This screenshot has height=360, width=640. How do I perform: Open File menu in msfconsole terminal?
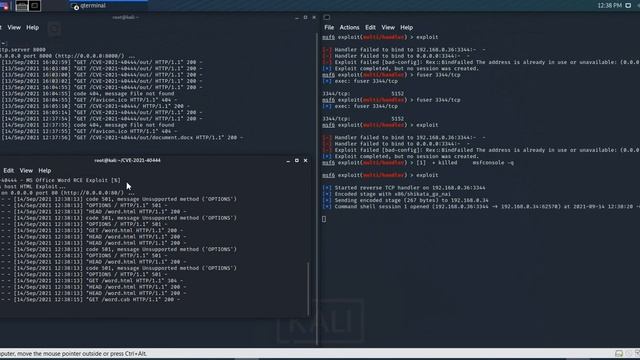(329, 27)
